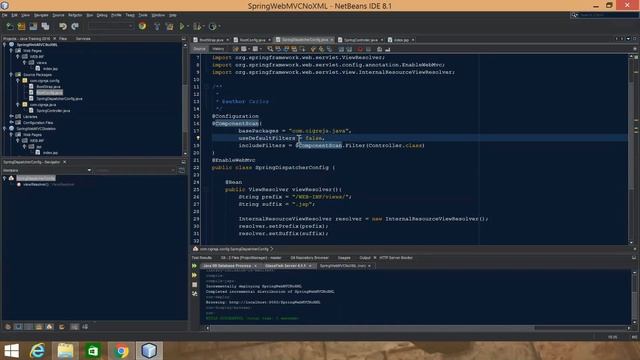Switch to the SpringController.java editor tab
Image resolution: width=640 pixels, height=360 pixels.
point(361,40)
